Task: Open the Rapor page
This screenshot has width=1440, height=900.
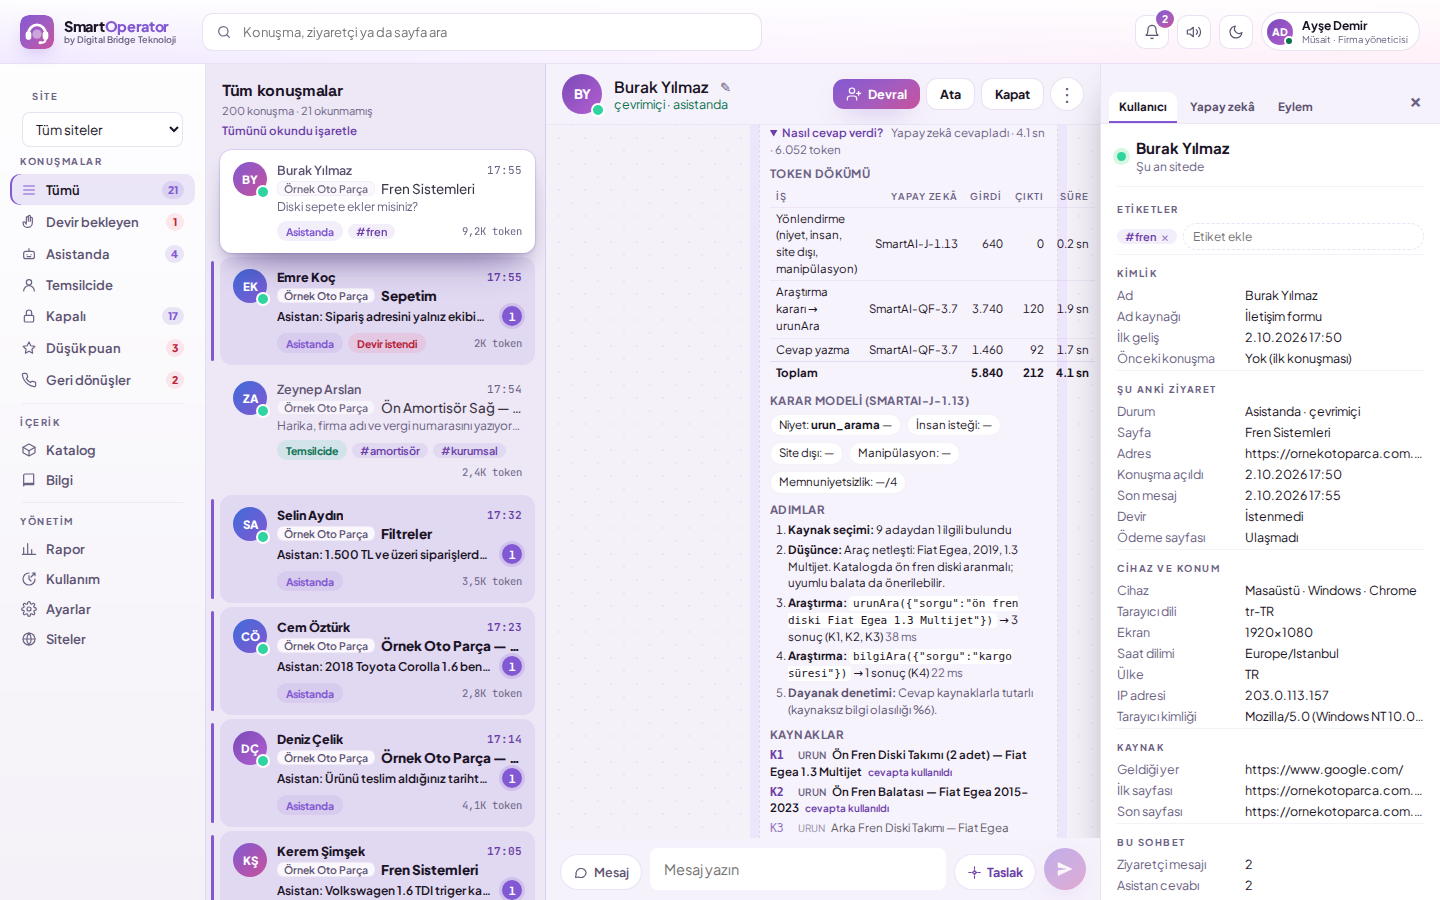Action: pyautogui.click(x=102, y=549)
